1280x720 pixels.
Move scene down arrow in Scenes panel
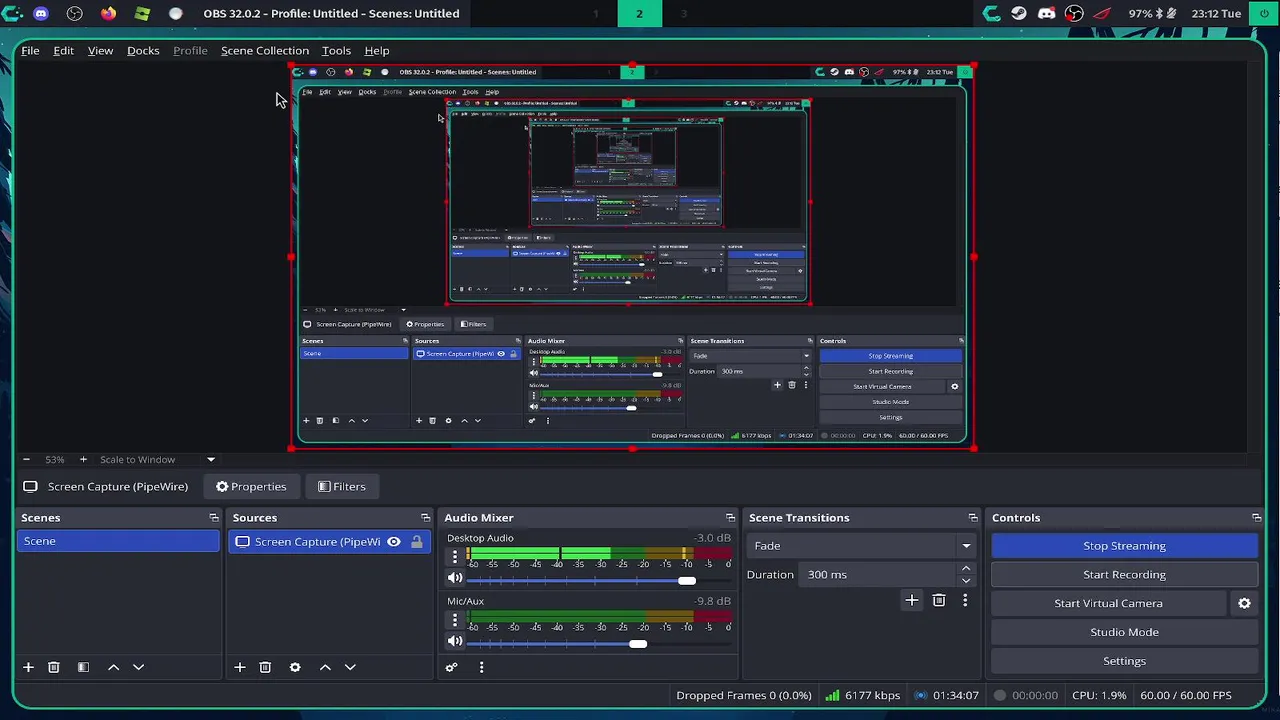(x=138, y=667)
